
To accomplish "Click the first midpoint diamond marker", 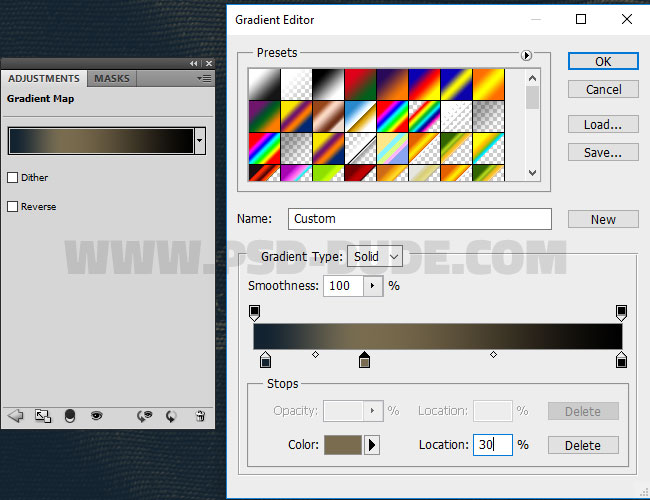I will [315, 354].
